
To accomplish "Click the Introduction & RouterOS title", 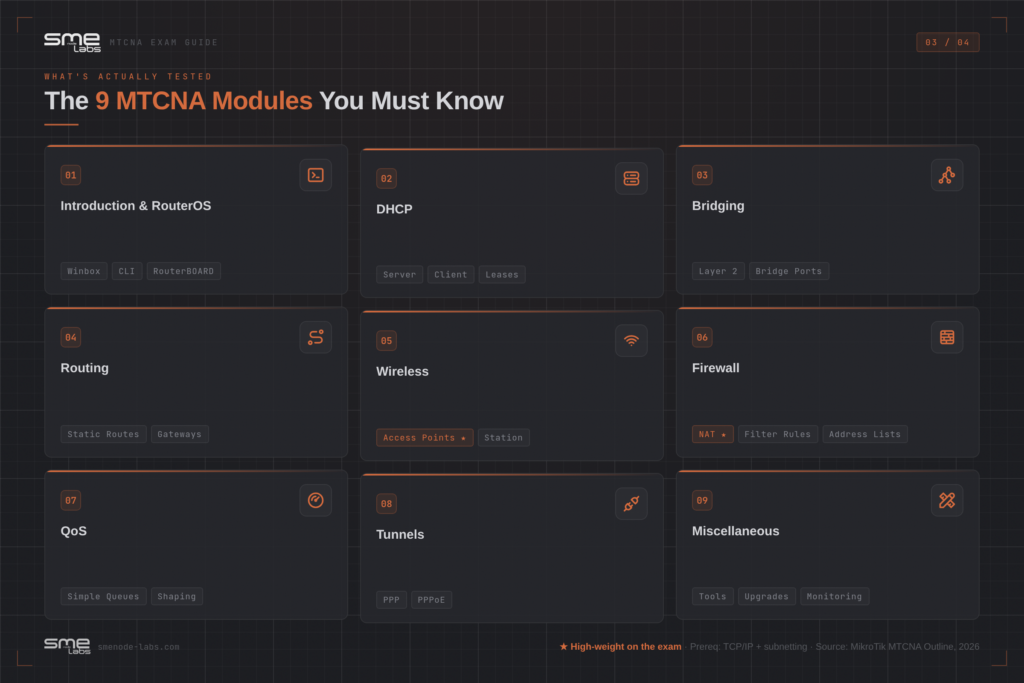I will [x=136, y=206].
